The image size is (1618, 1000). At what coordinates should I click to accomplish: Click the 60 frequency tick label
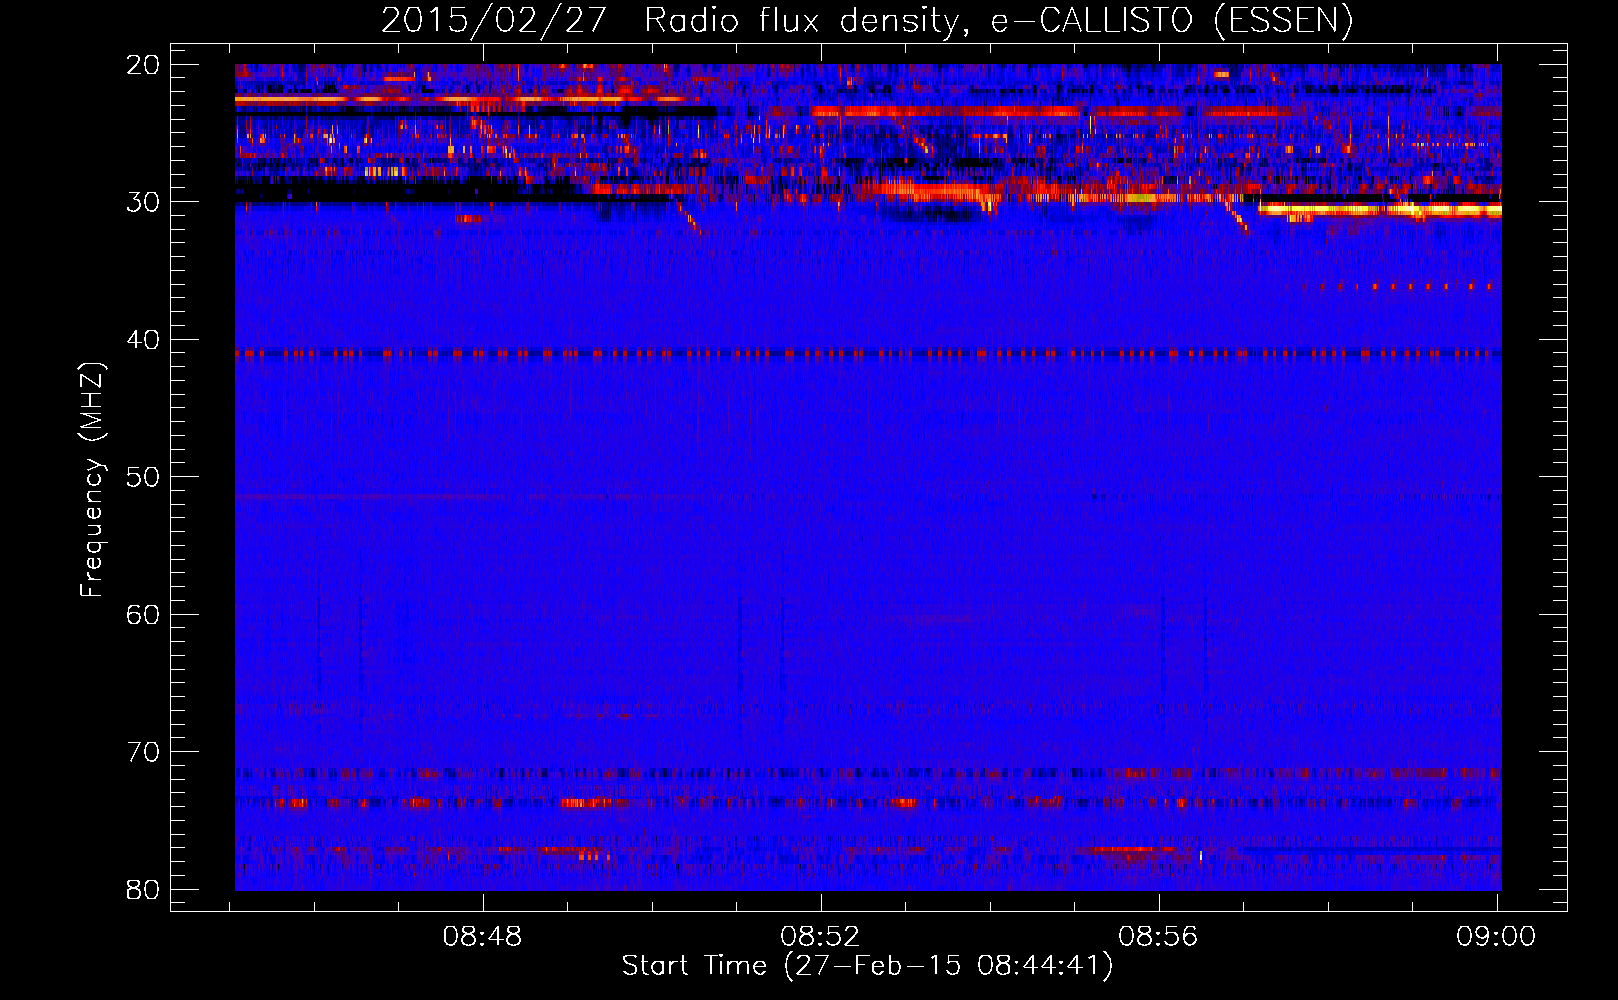pyautogui.click(x=143, y=615)
